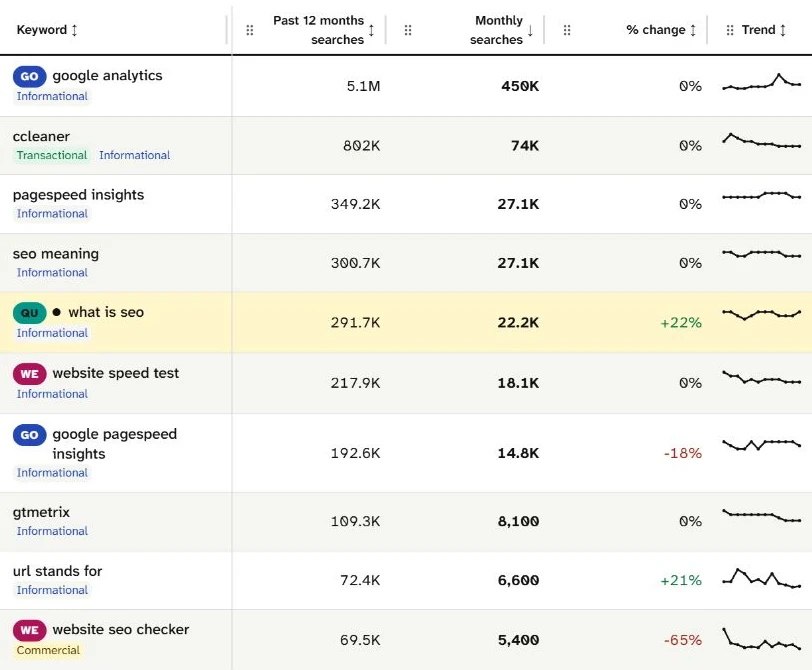This screenshot has height=670, width=812.
Task: Open trend sparkline for seo meaning
Action: pyautogui.click(x=762, y=254)
